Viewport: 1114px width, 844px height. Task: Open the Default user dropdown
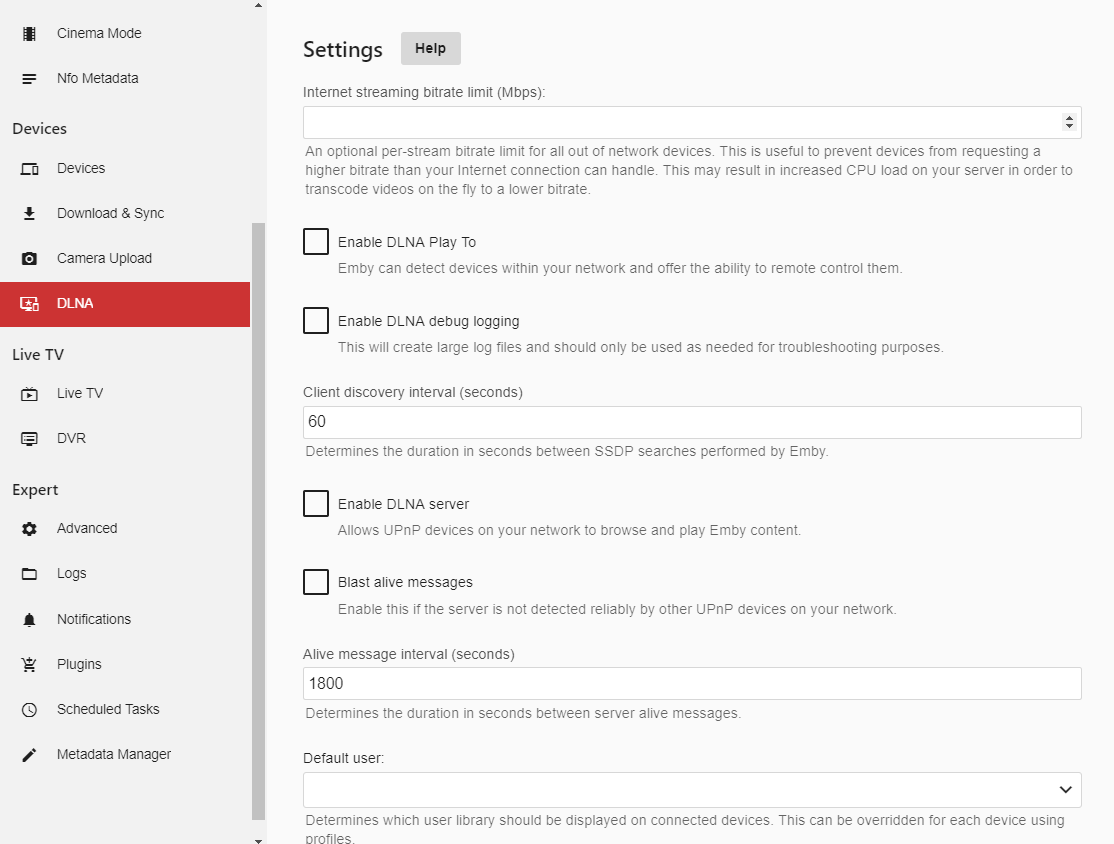click(x=692, y=790)
